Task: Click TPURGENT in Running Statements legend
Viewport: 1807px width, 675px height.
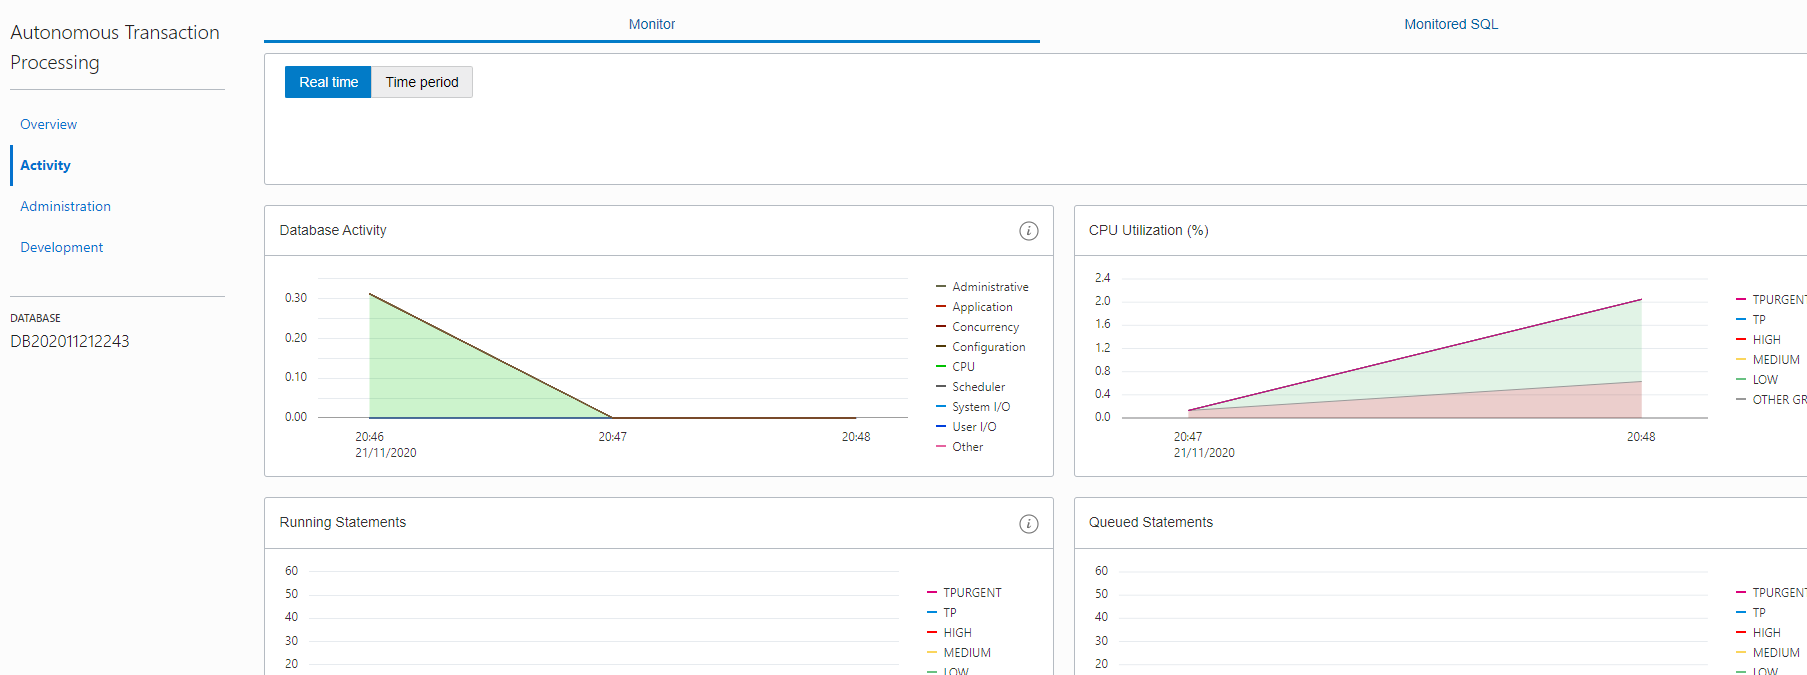Action: (x=971, y=593)
